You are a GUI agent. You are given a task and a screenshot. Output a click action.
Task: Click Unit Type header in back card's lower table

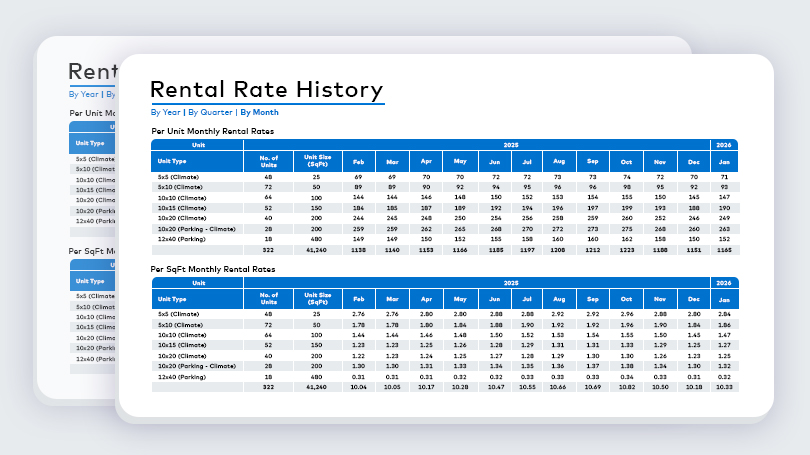(x=92, y=281)
